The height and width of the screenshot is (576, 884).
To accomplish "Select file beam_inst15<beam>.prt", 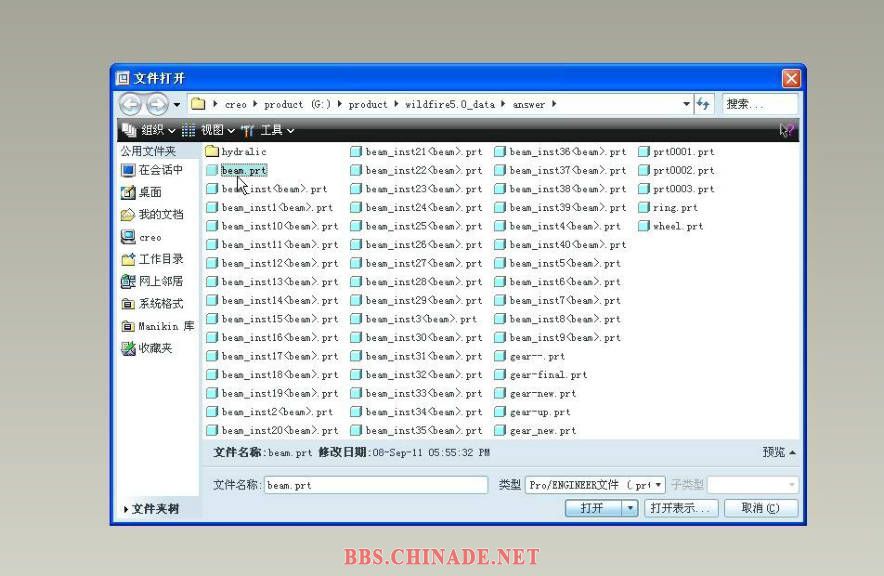I will [272, 319].
